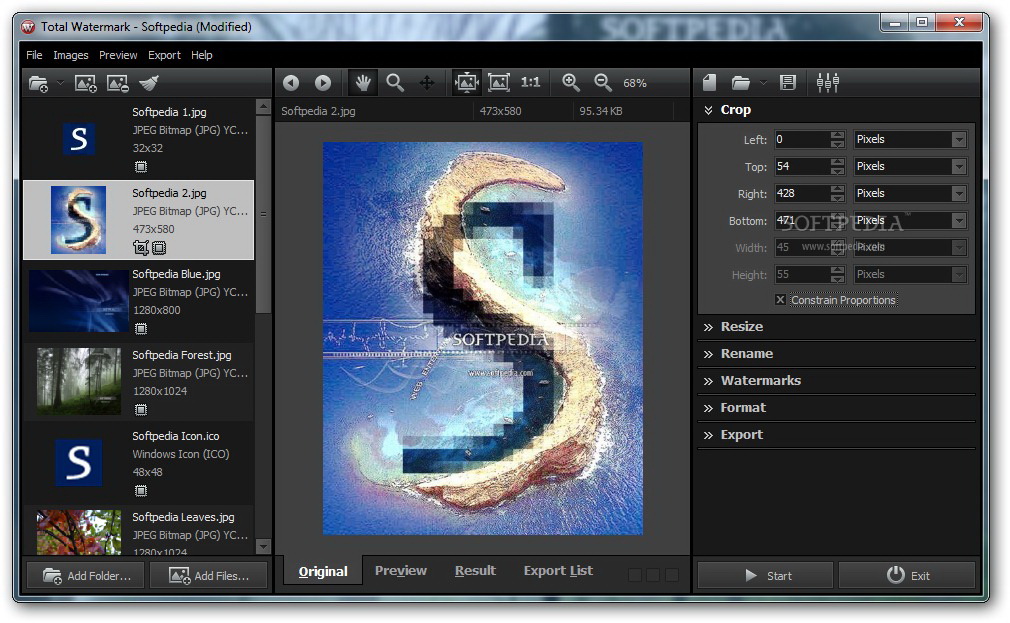Switch to the Original tab

pyautogui.click(x=323, y=571)
